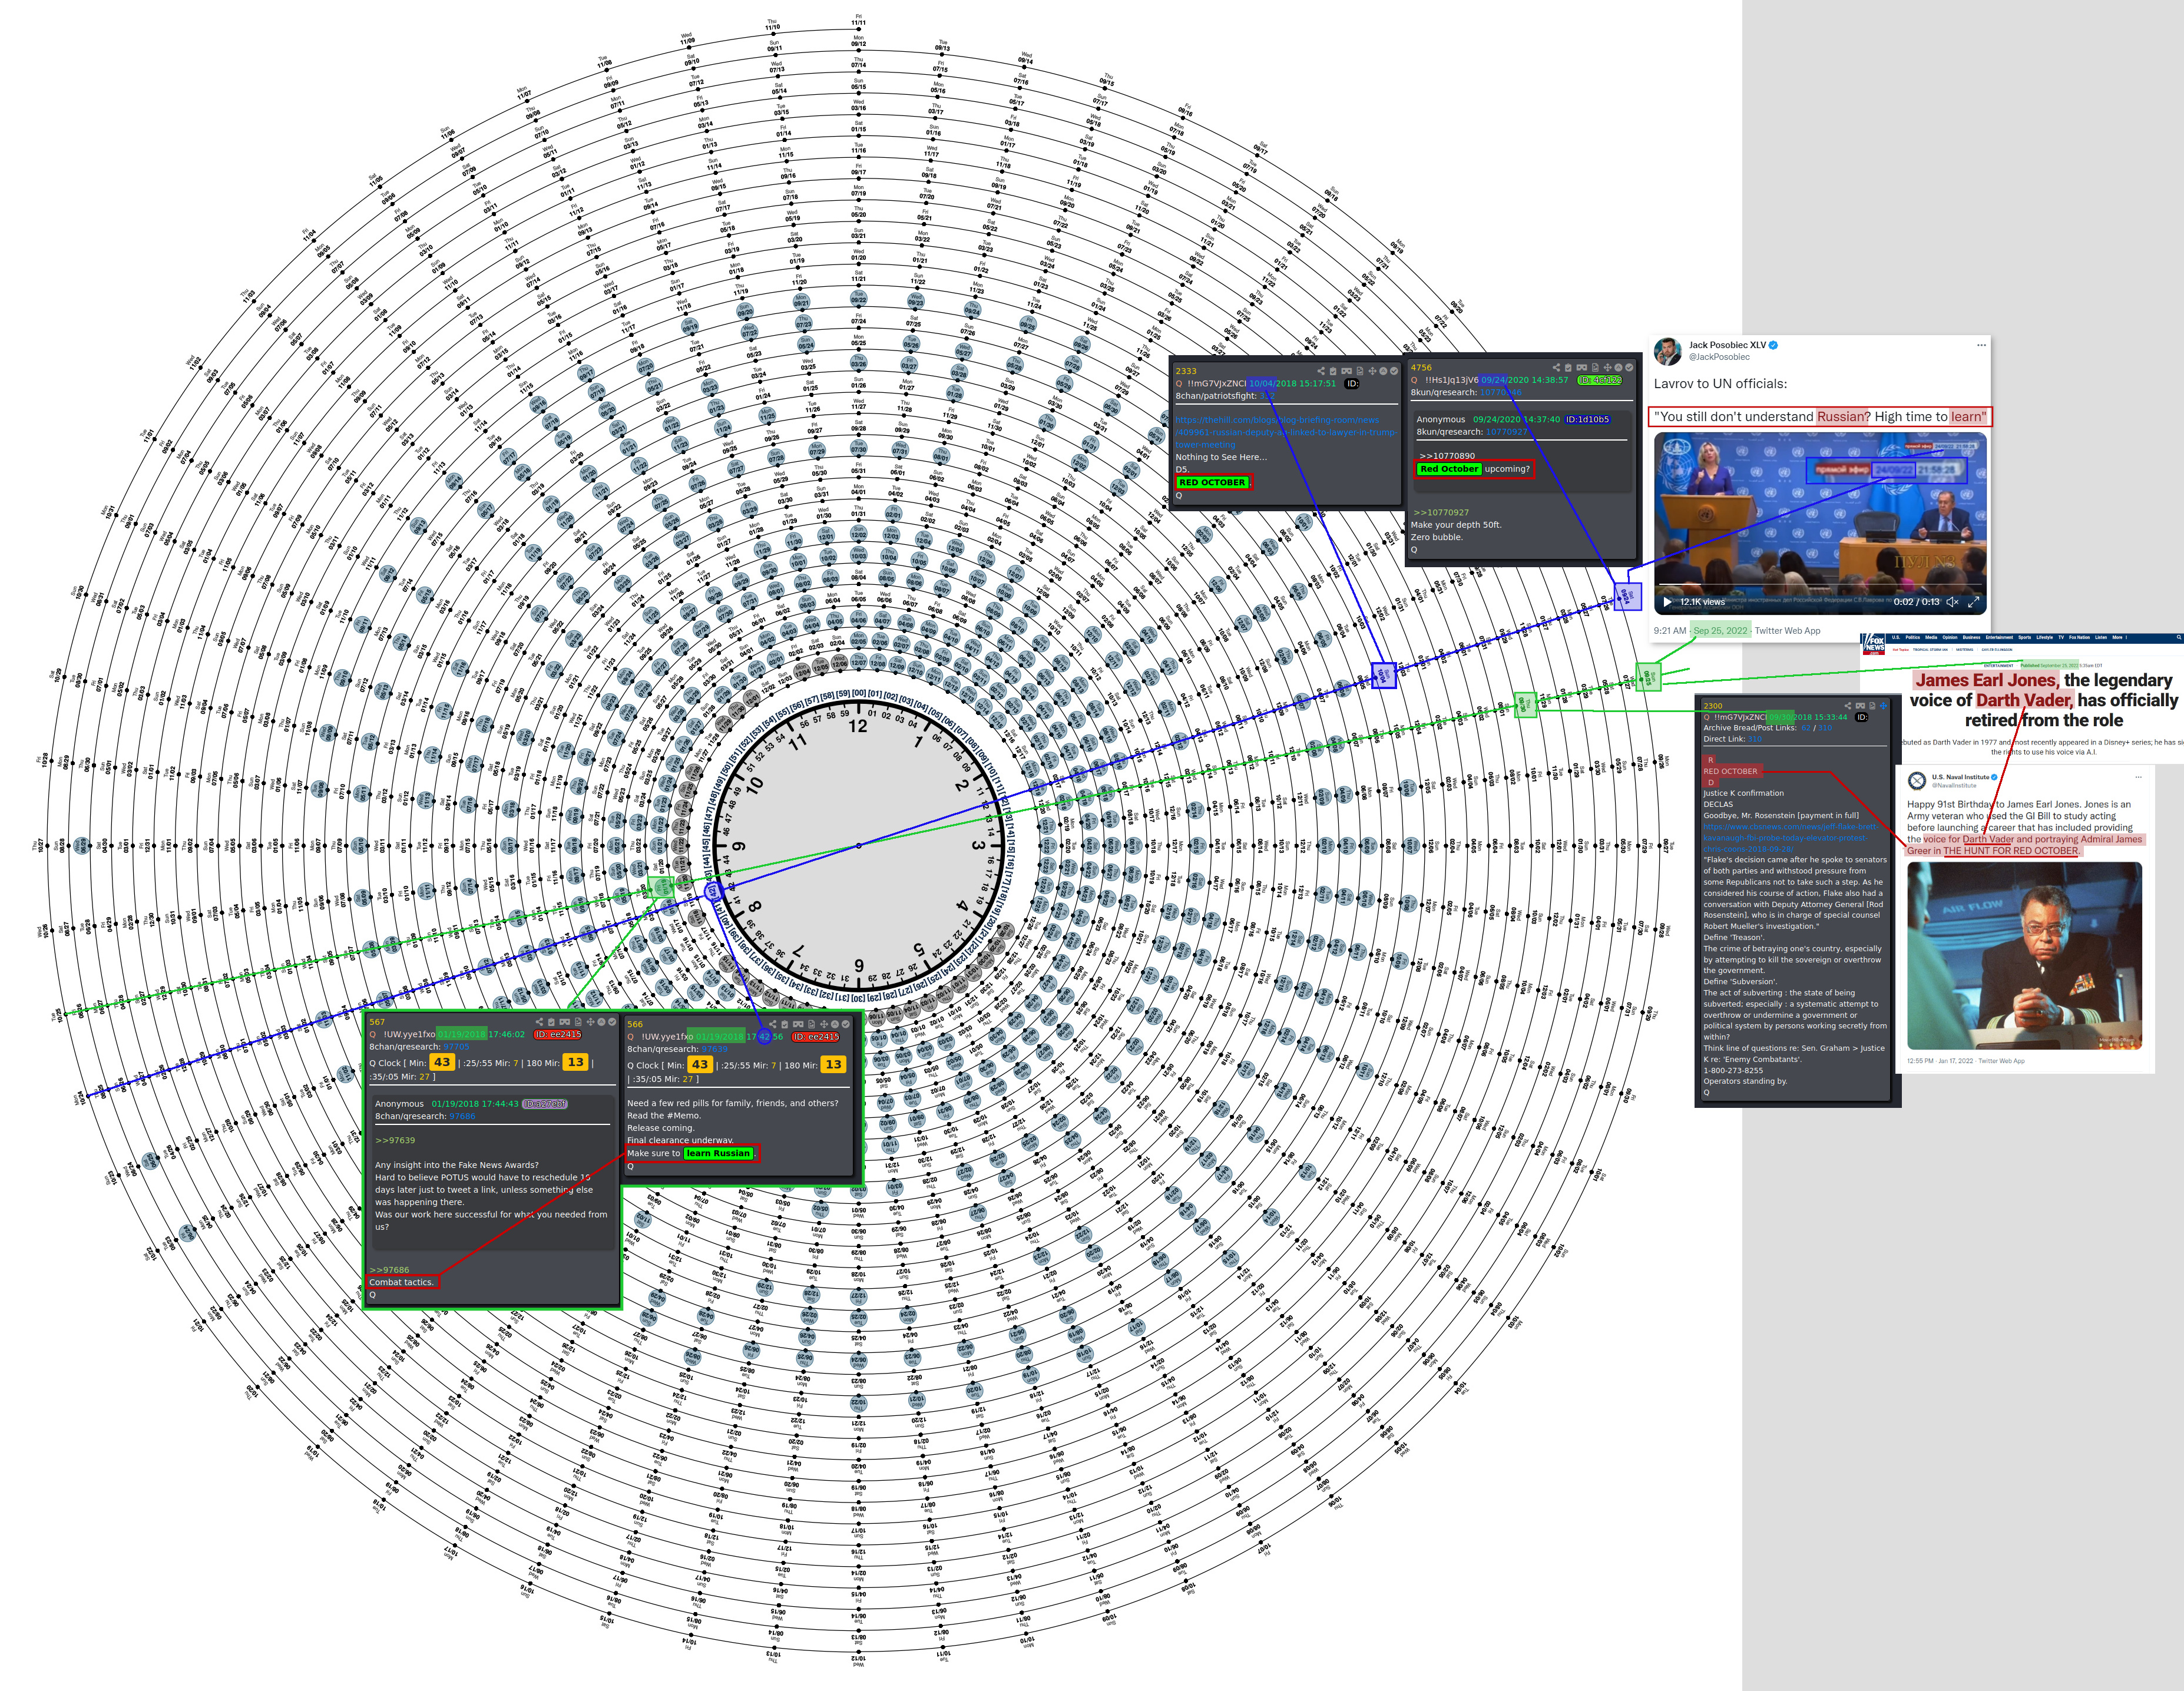Viewport: 2184px width, 1691px height.
Task: Play the Lavrov video
Action: point(1667,602)
